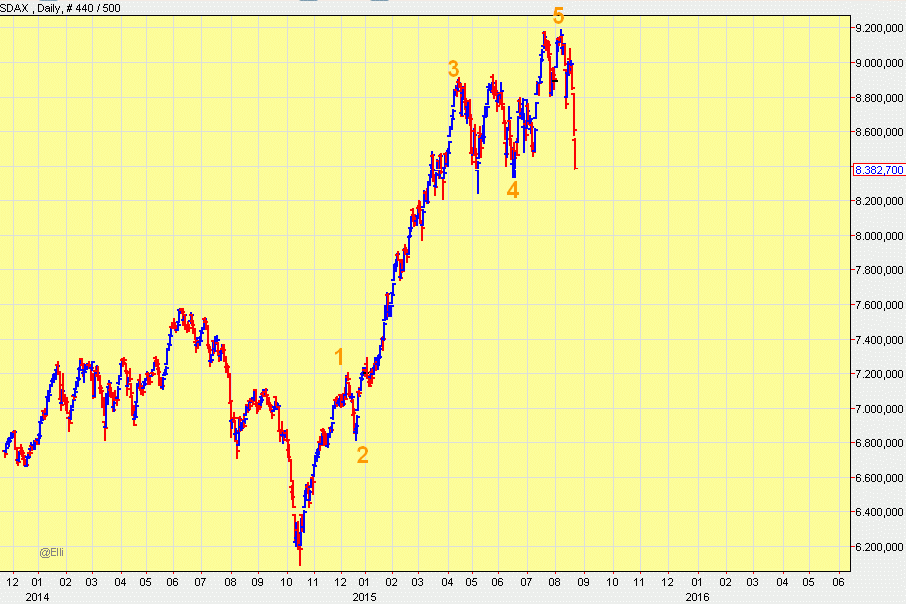The height and width of the screenshot is (604, 906).
Task: Select the orange wave label 2
Action: pos(362,455)
